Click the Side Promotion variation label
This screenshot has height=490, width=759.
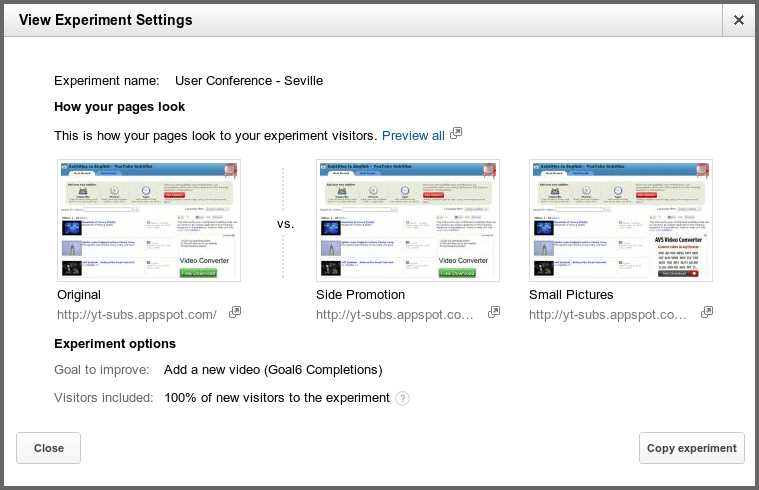click(360, 295)
